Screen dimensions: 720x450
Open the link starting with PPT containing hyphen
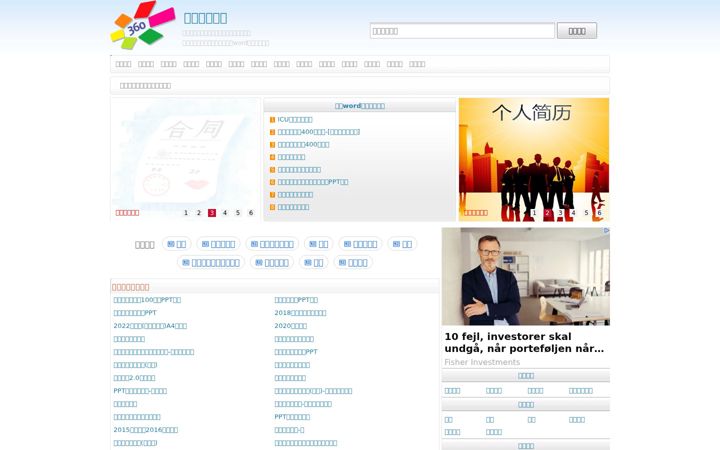point(140,391)
